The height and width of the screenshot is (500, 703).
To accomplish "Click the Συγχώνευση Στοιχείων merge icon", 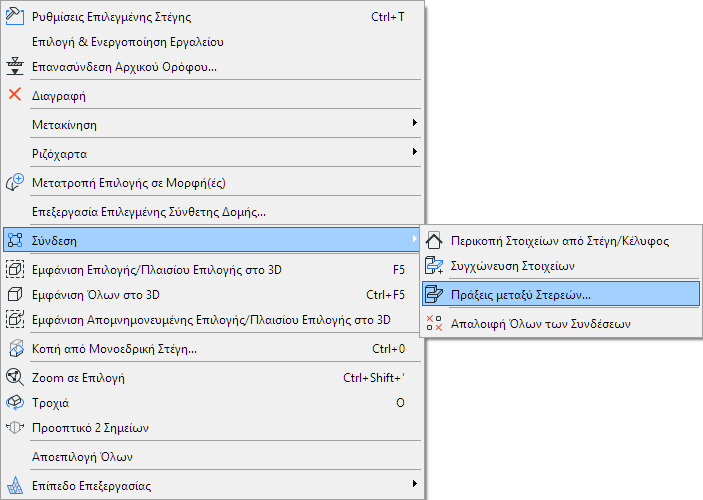I will tap(434, 266).
